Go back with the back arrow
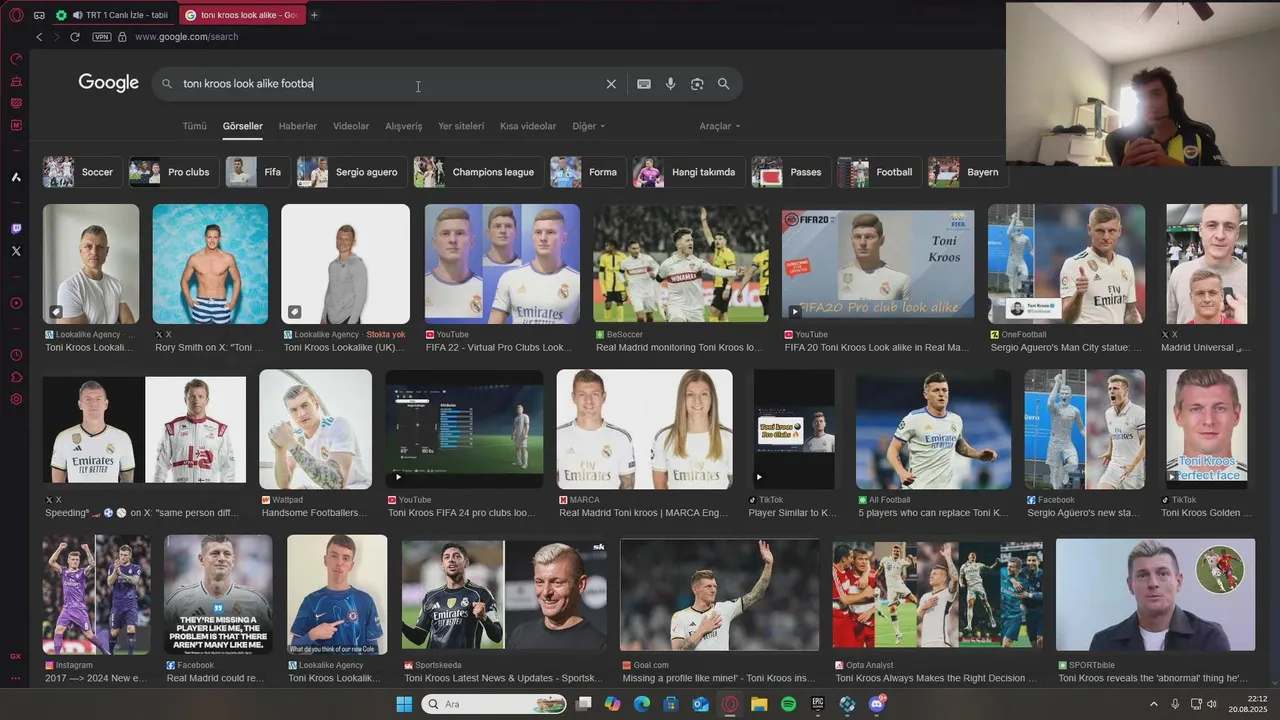Screen dimensions: 1280x720 39,37
